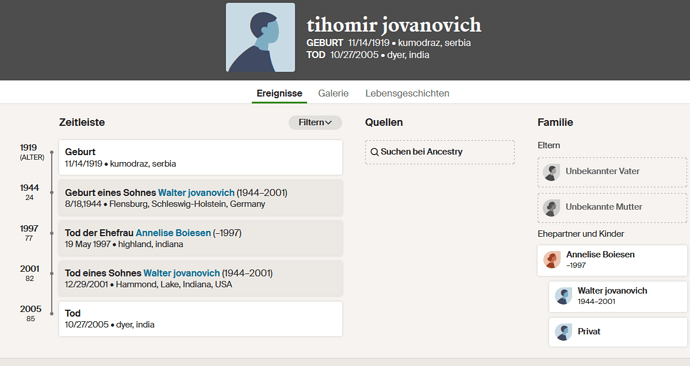690x366 pixels.
Task: Click the magnifier icon in Suchen bei Ancestry
Action: [374, 152]
